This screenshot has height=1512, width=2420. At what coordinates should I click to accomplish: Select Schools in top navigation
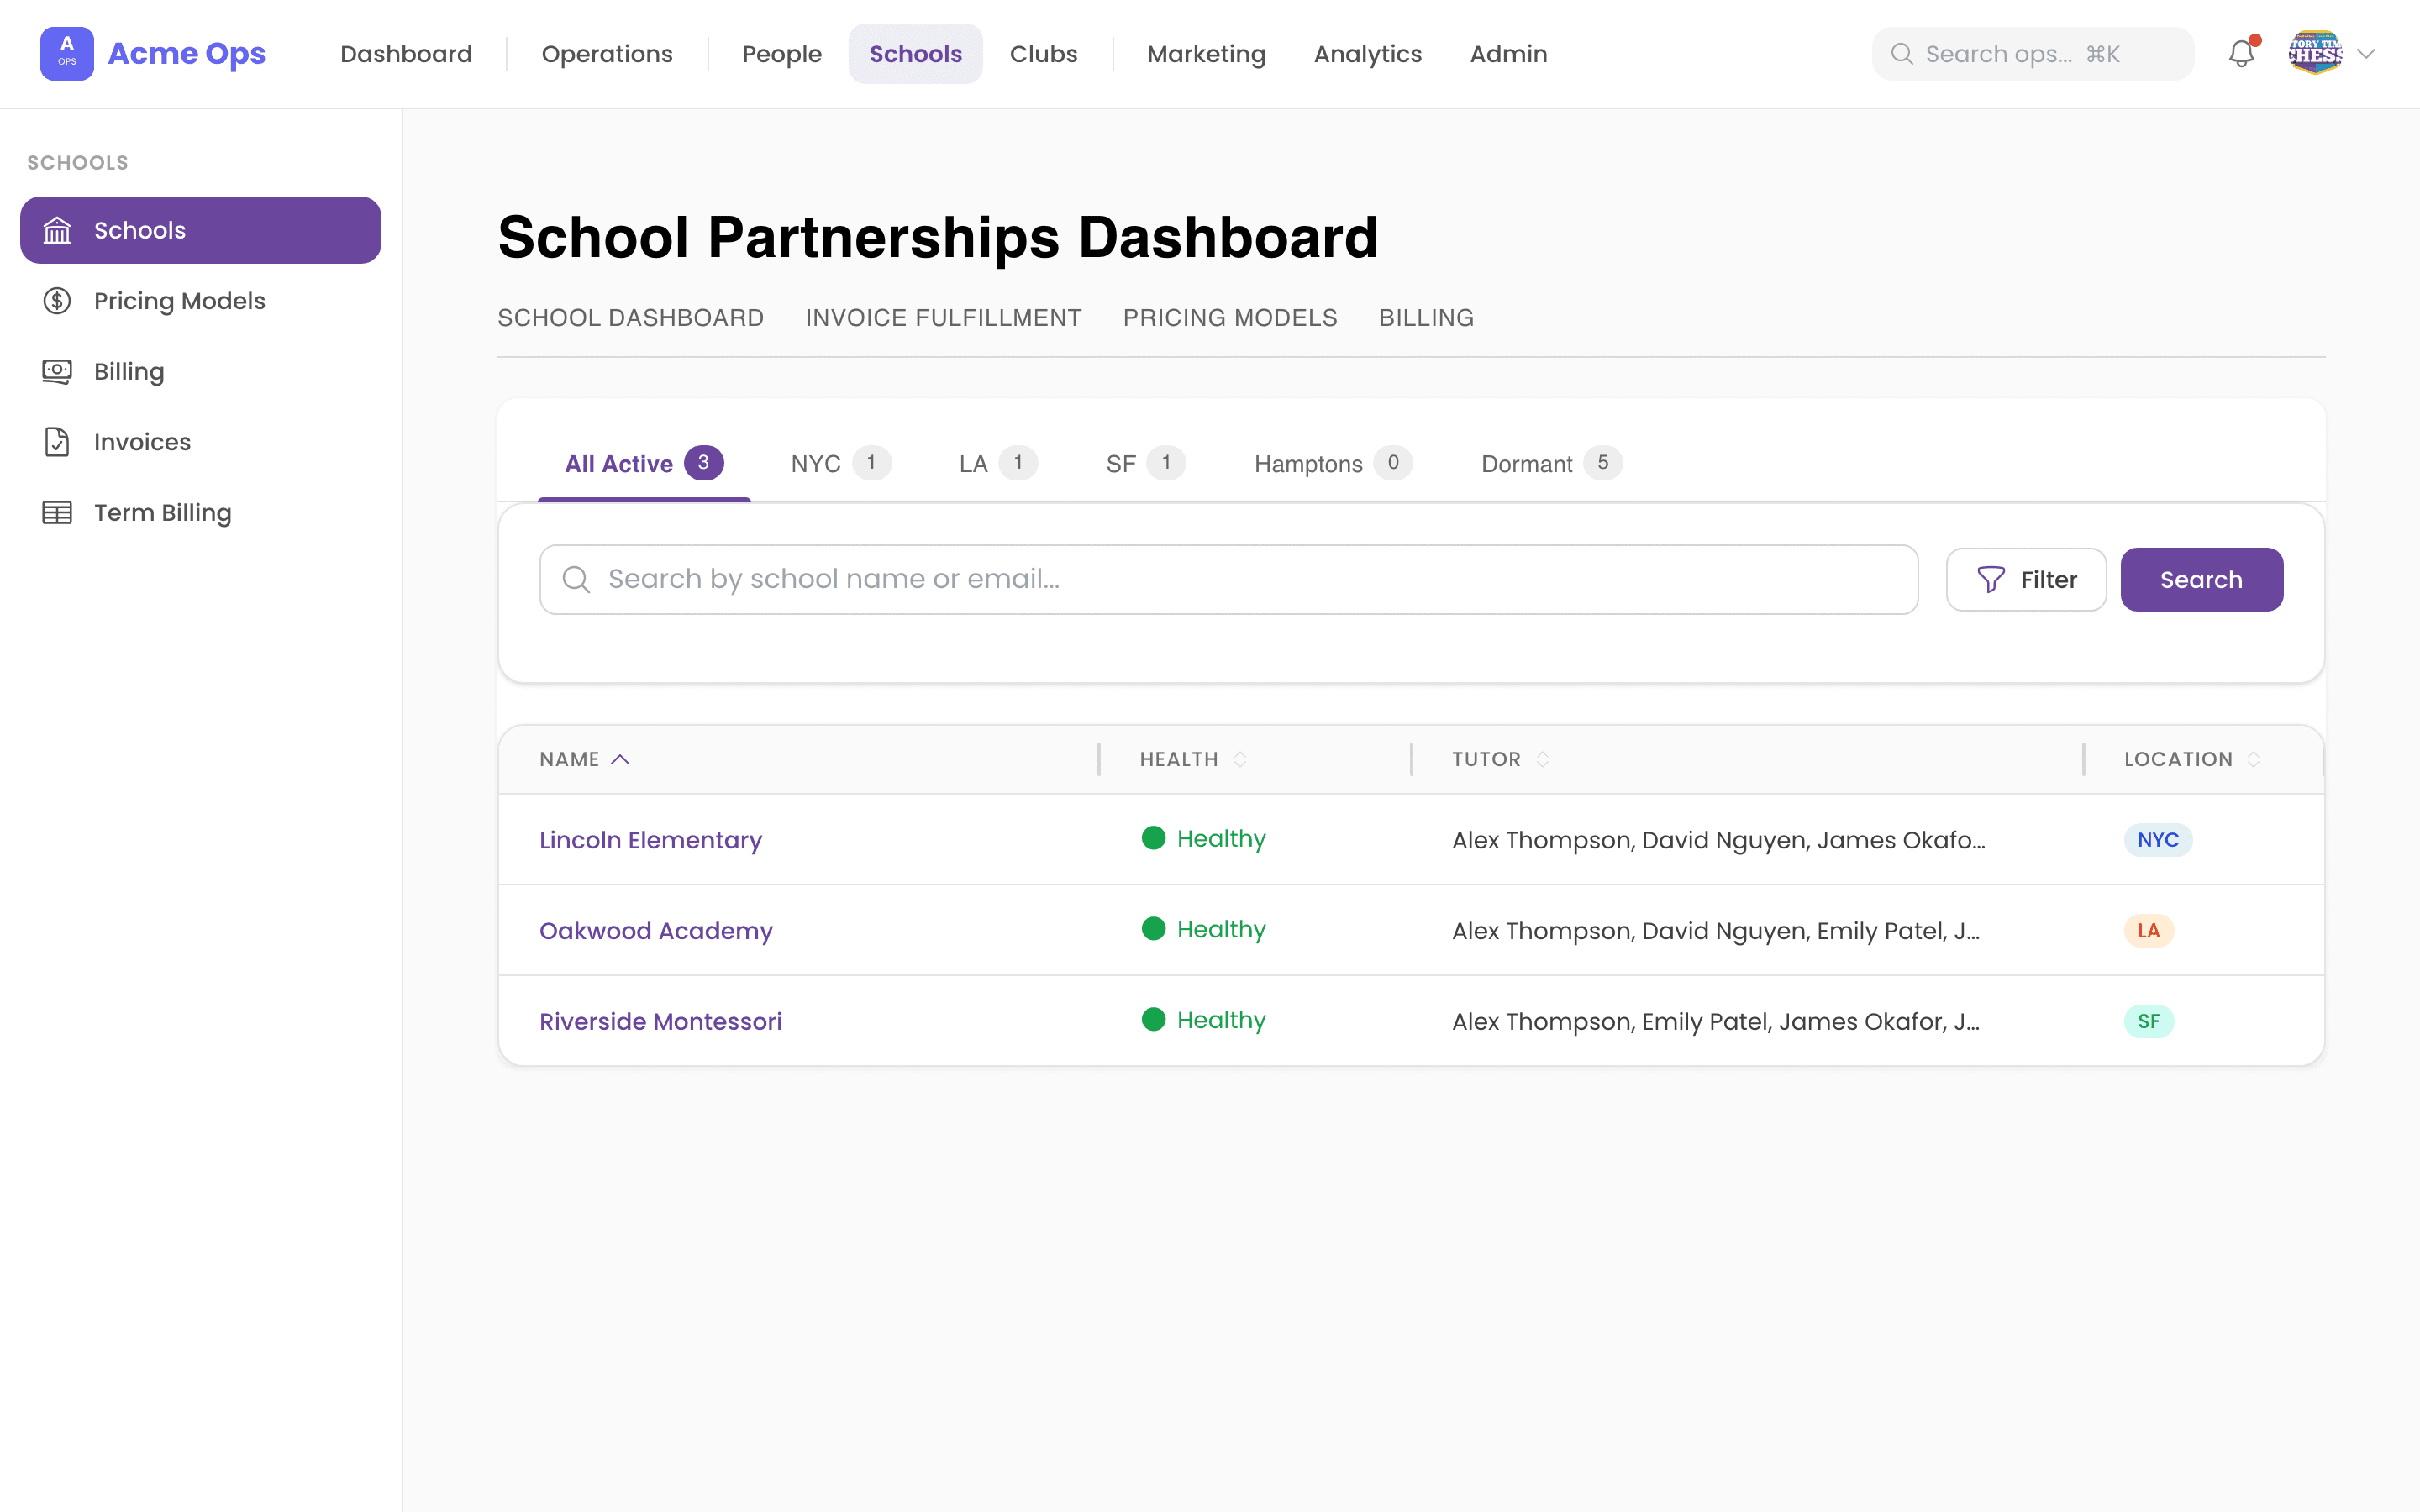pyautogui.click(x=915, y=54)
